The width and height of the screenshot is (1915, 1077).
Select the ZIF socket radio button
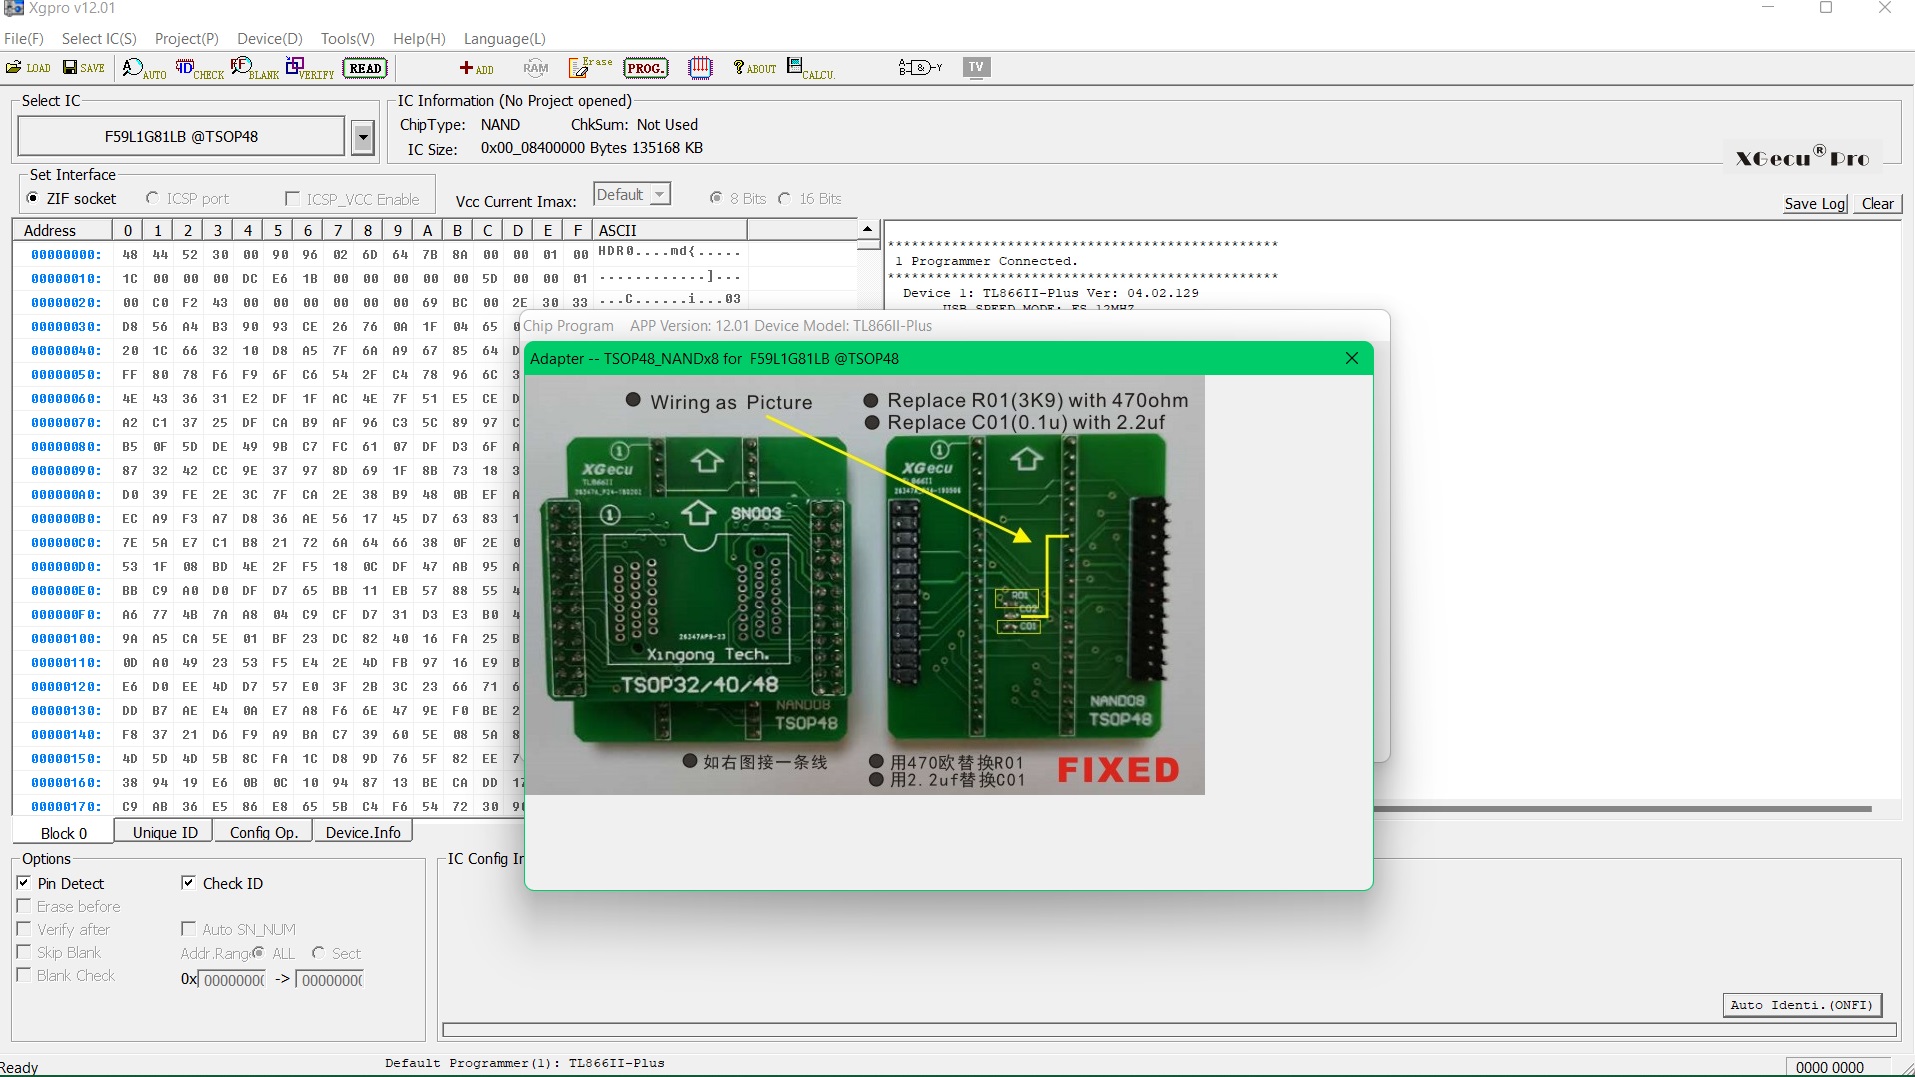click(33, 198)
